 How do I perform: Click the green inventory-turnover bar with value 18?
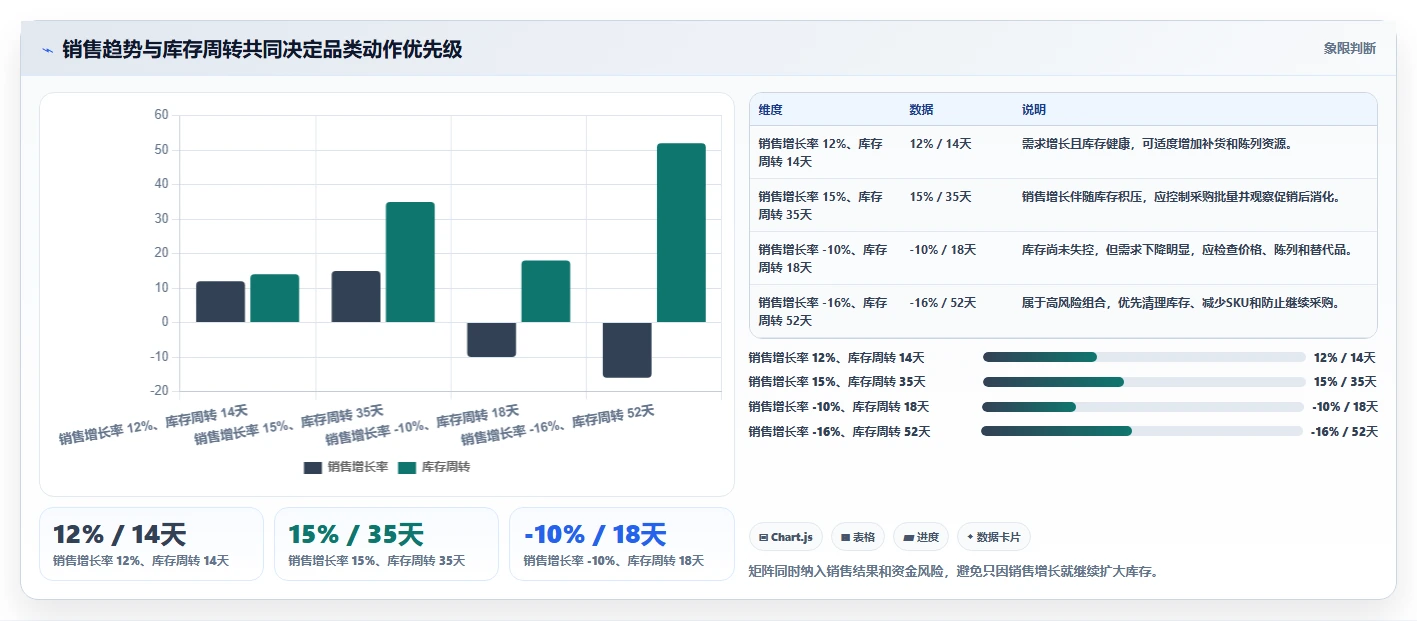pos(546,292)
